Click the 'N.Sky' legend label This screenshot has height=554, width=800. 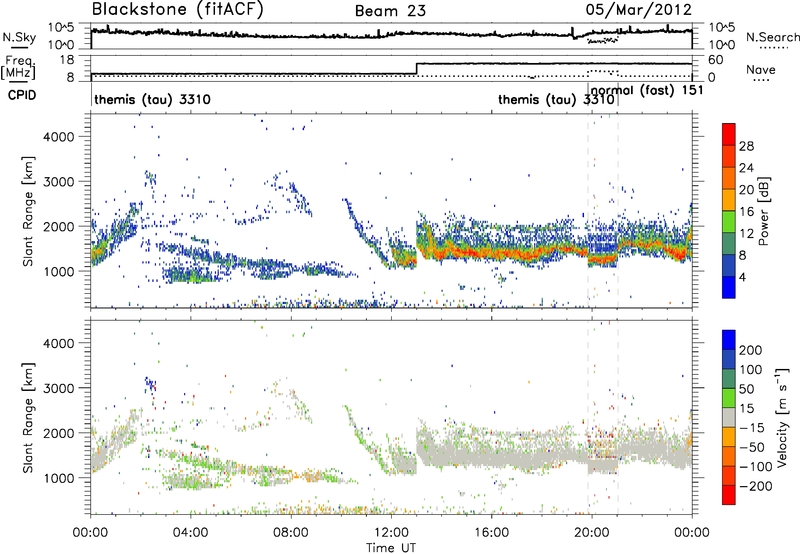(19, 37)
